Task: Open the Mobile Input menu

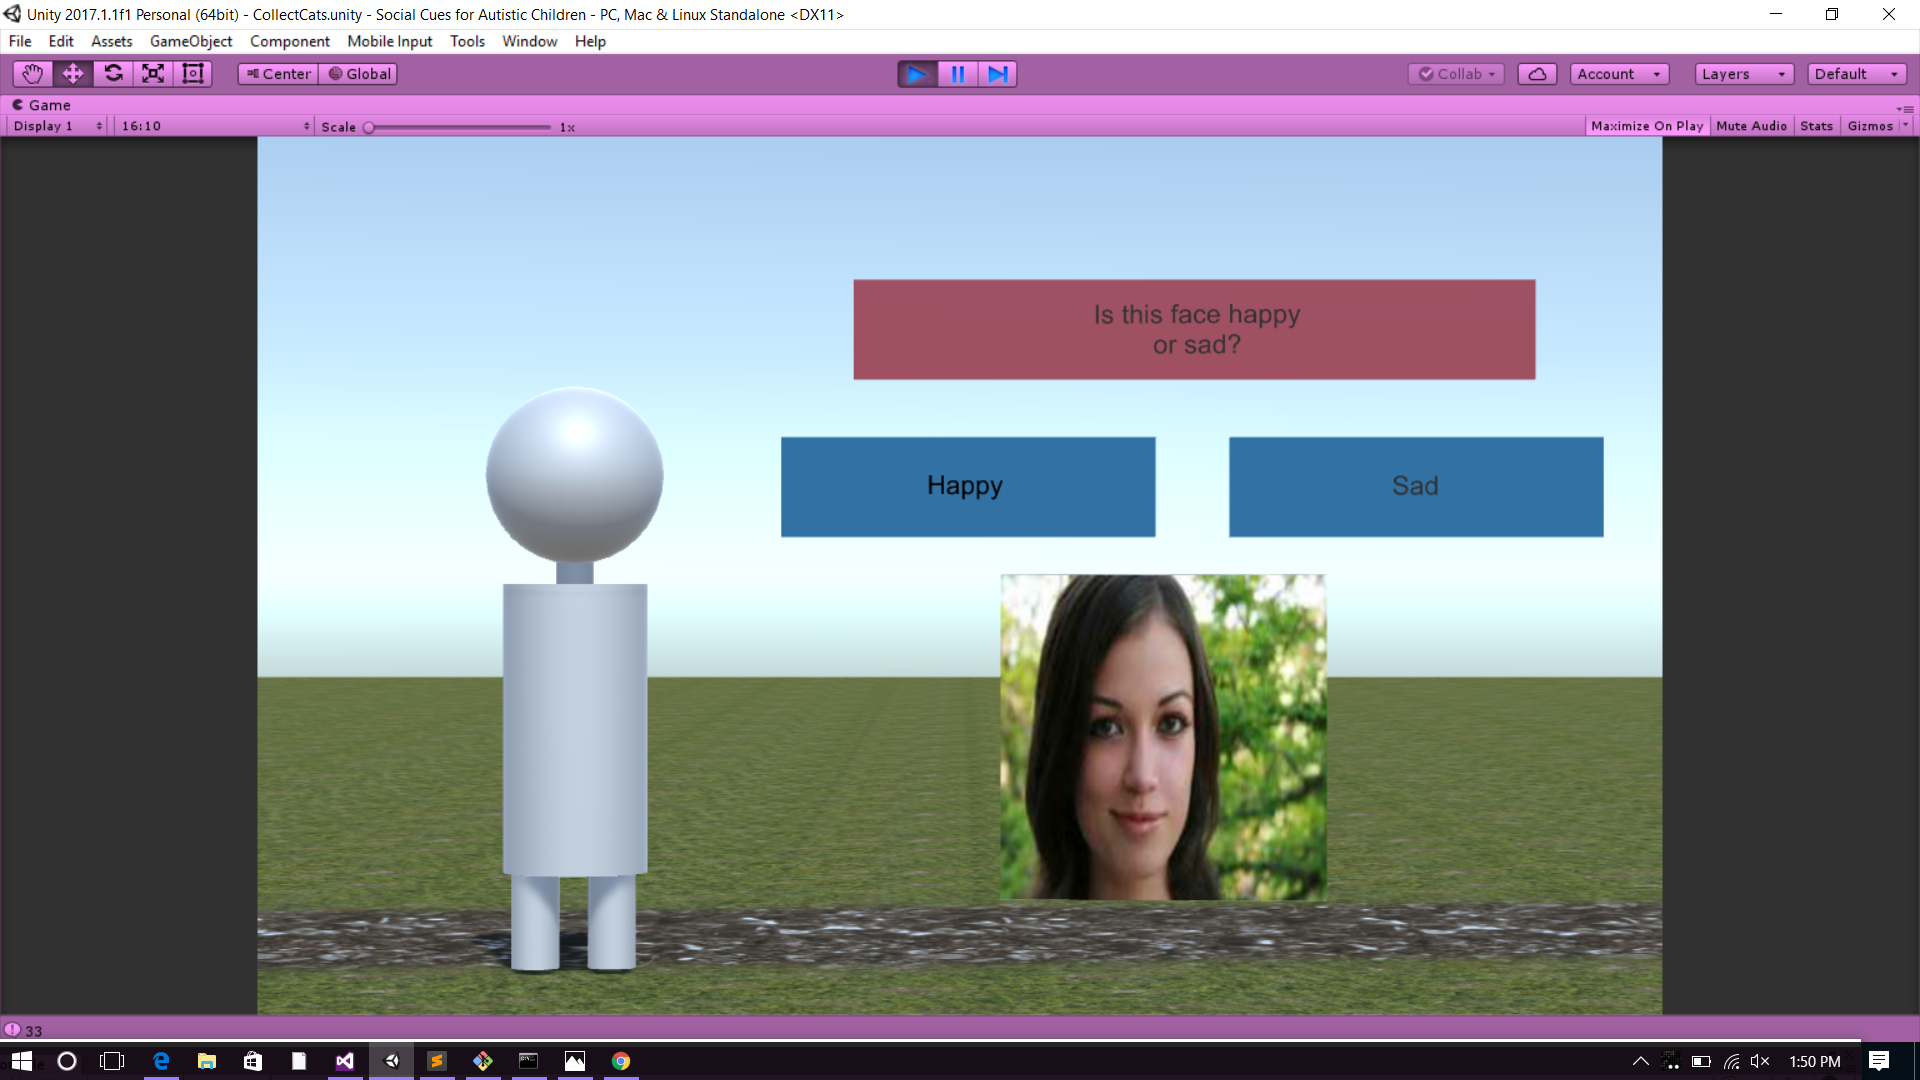Action: [389, 41]
